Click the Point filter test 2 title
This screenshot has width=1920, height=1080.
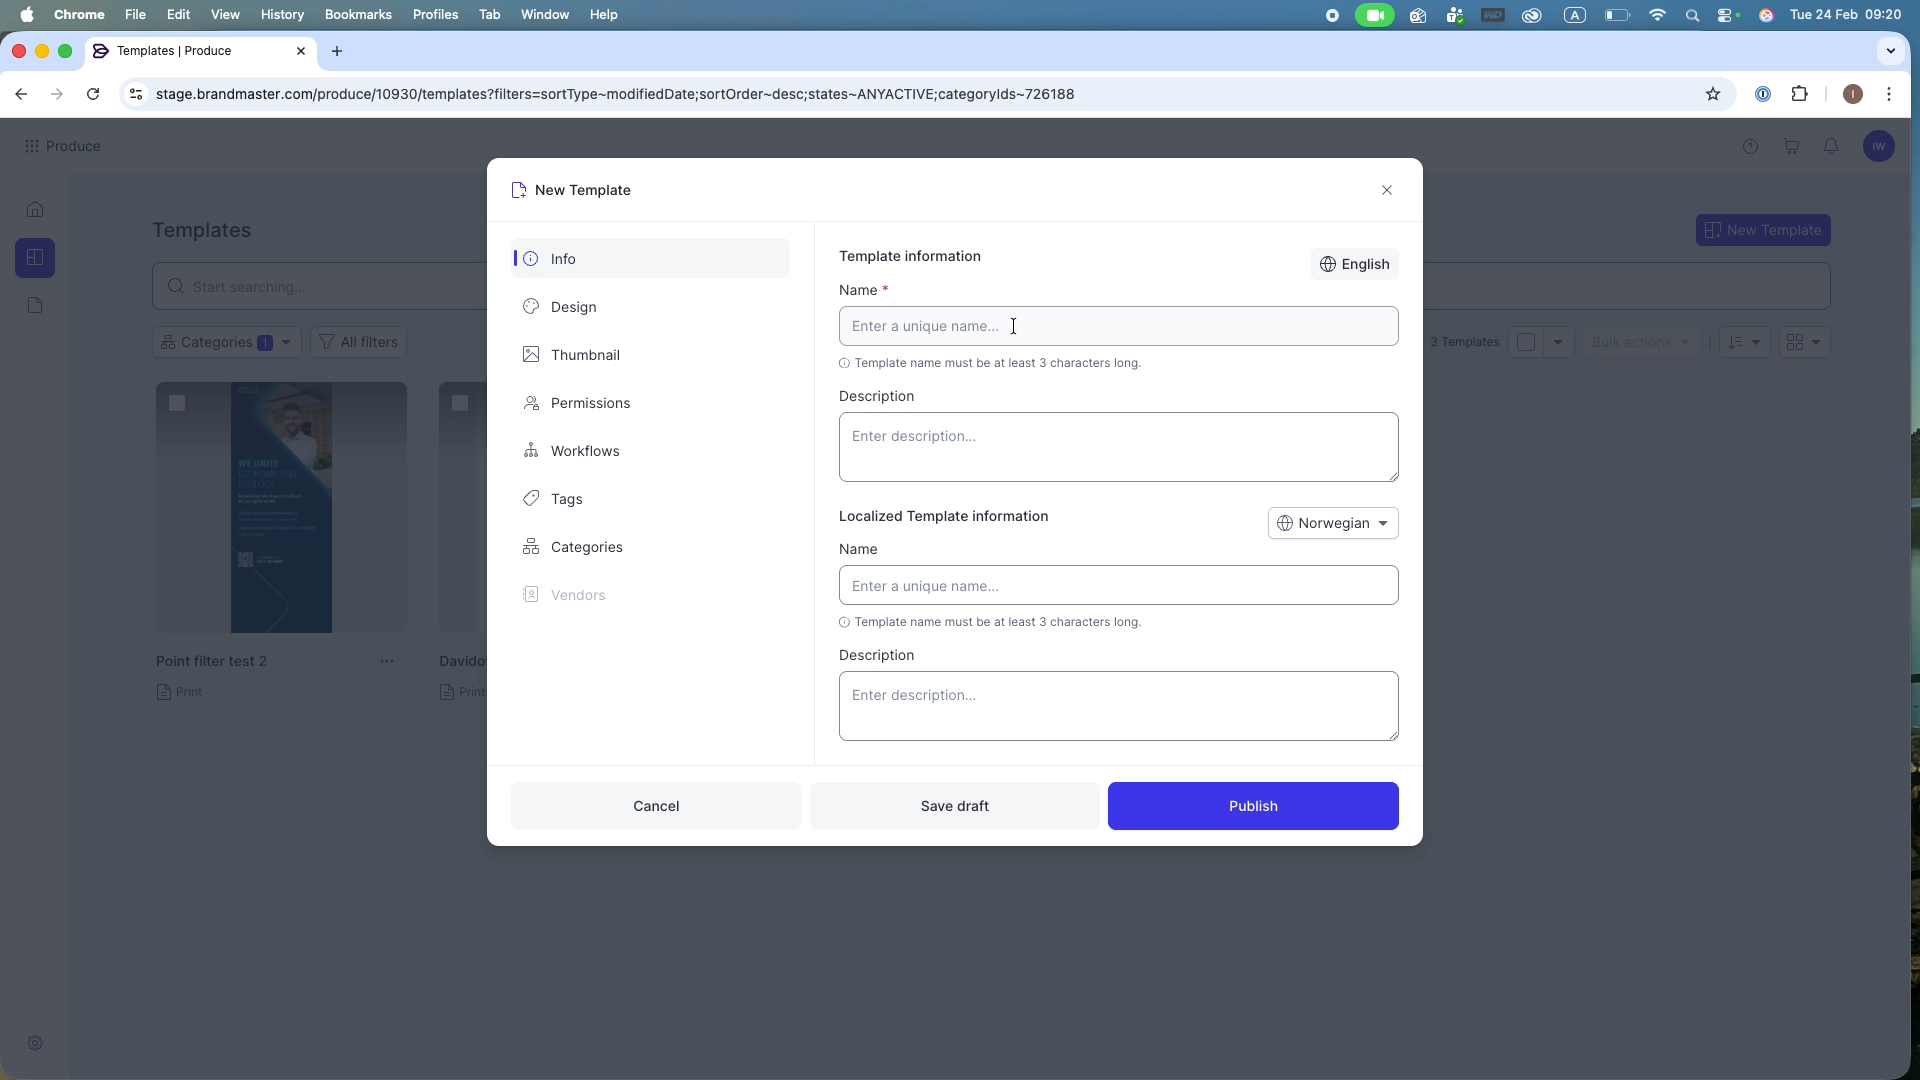point(211,661)
